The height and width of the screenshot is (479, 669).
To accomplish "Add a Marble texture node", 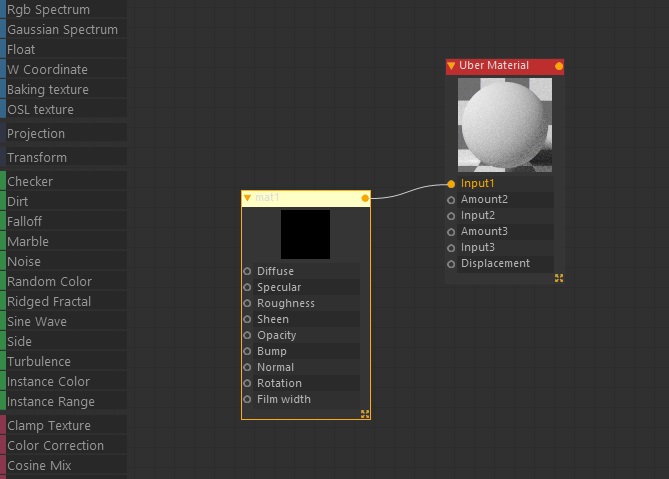I will pos(64,241).
